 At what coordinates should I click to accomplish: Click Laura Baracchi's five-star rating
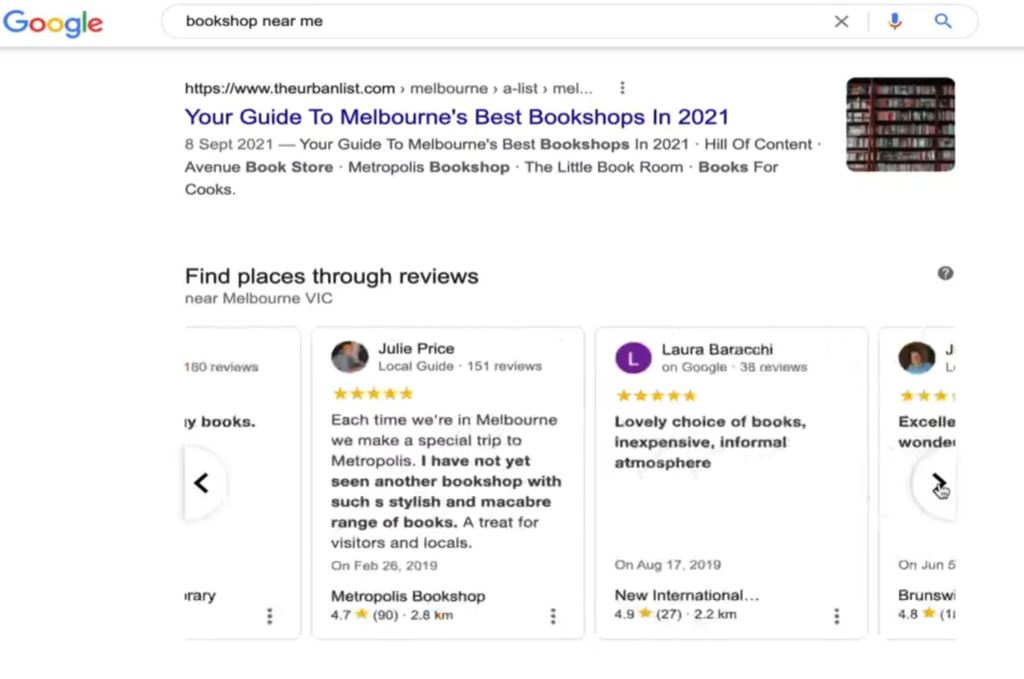[x=656, y=396]
